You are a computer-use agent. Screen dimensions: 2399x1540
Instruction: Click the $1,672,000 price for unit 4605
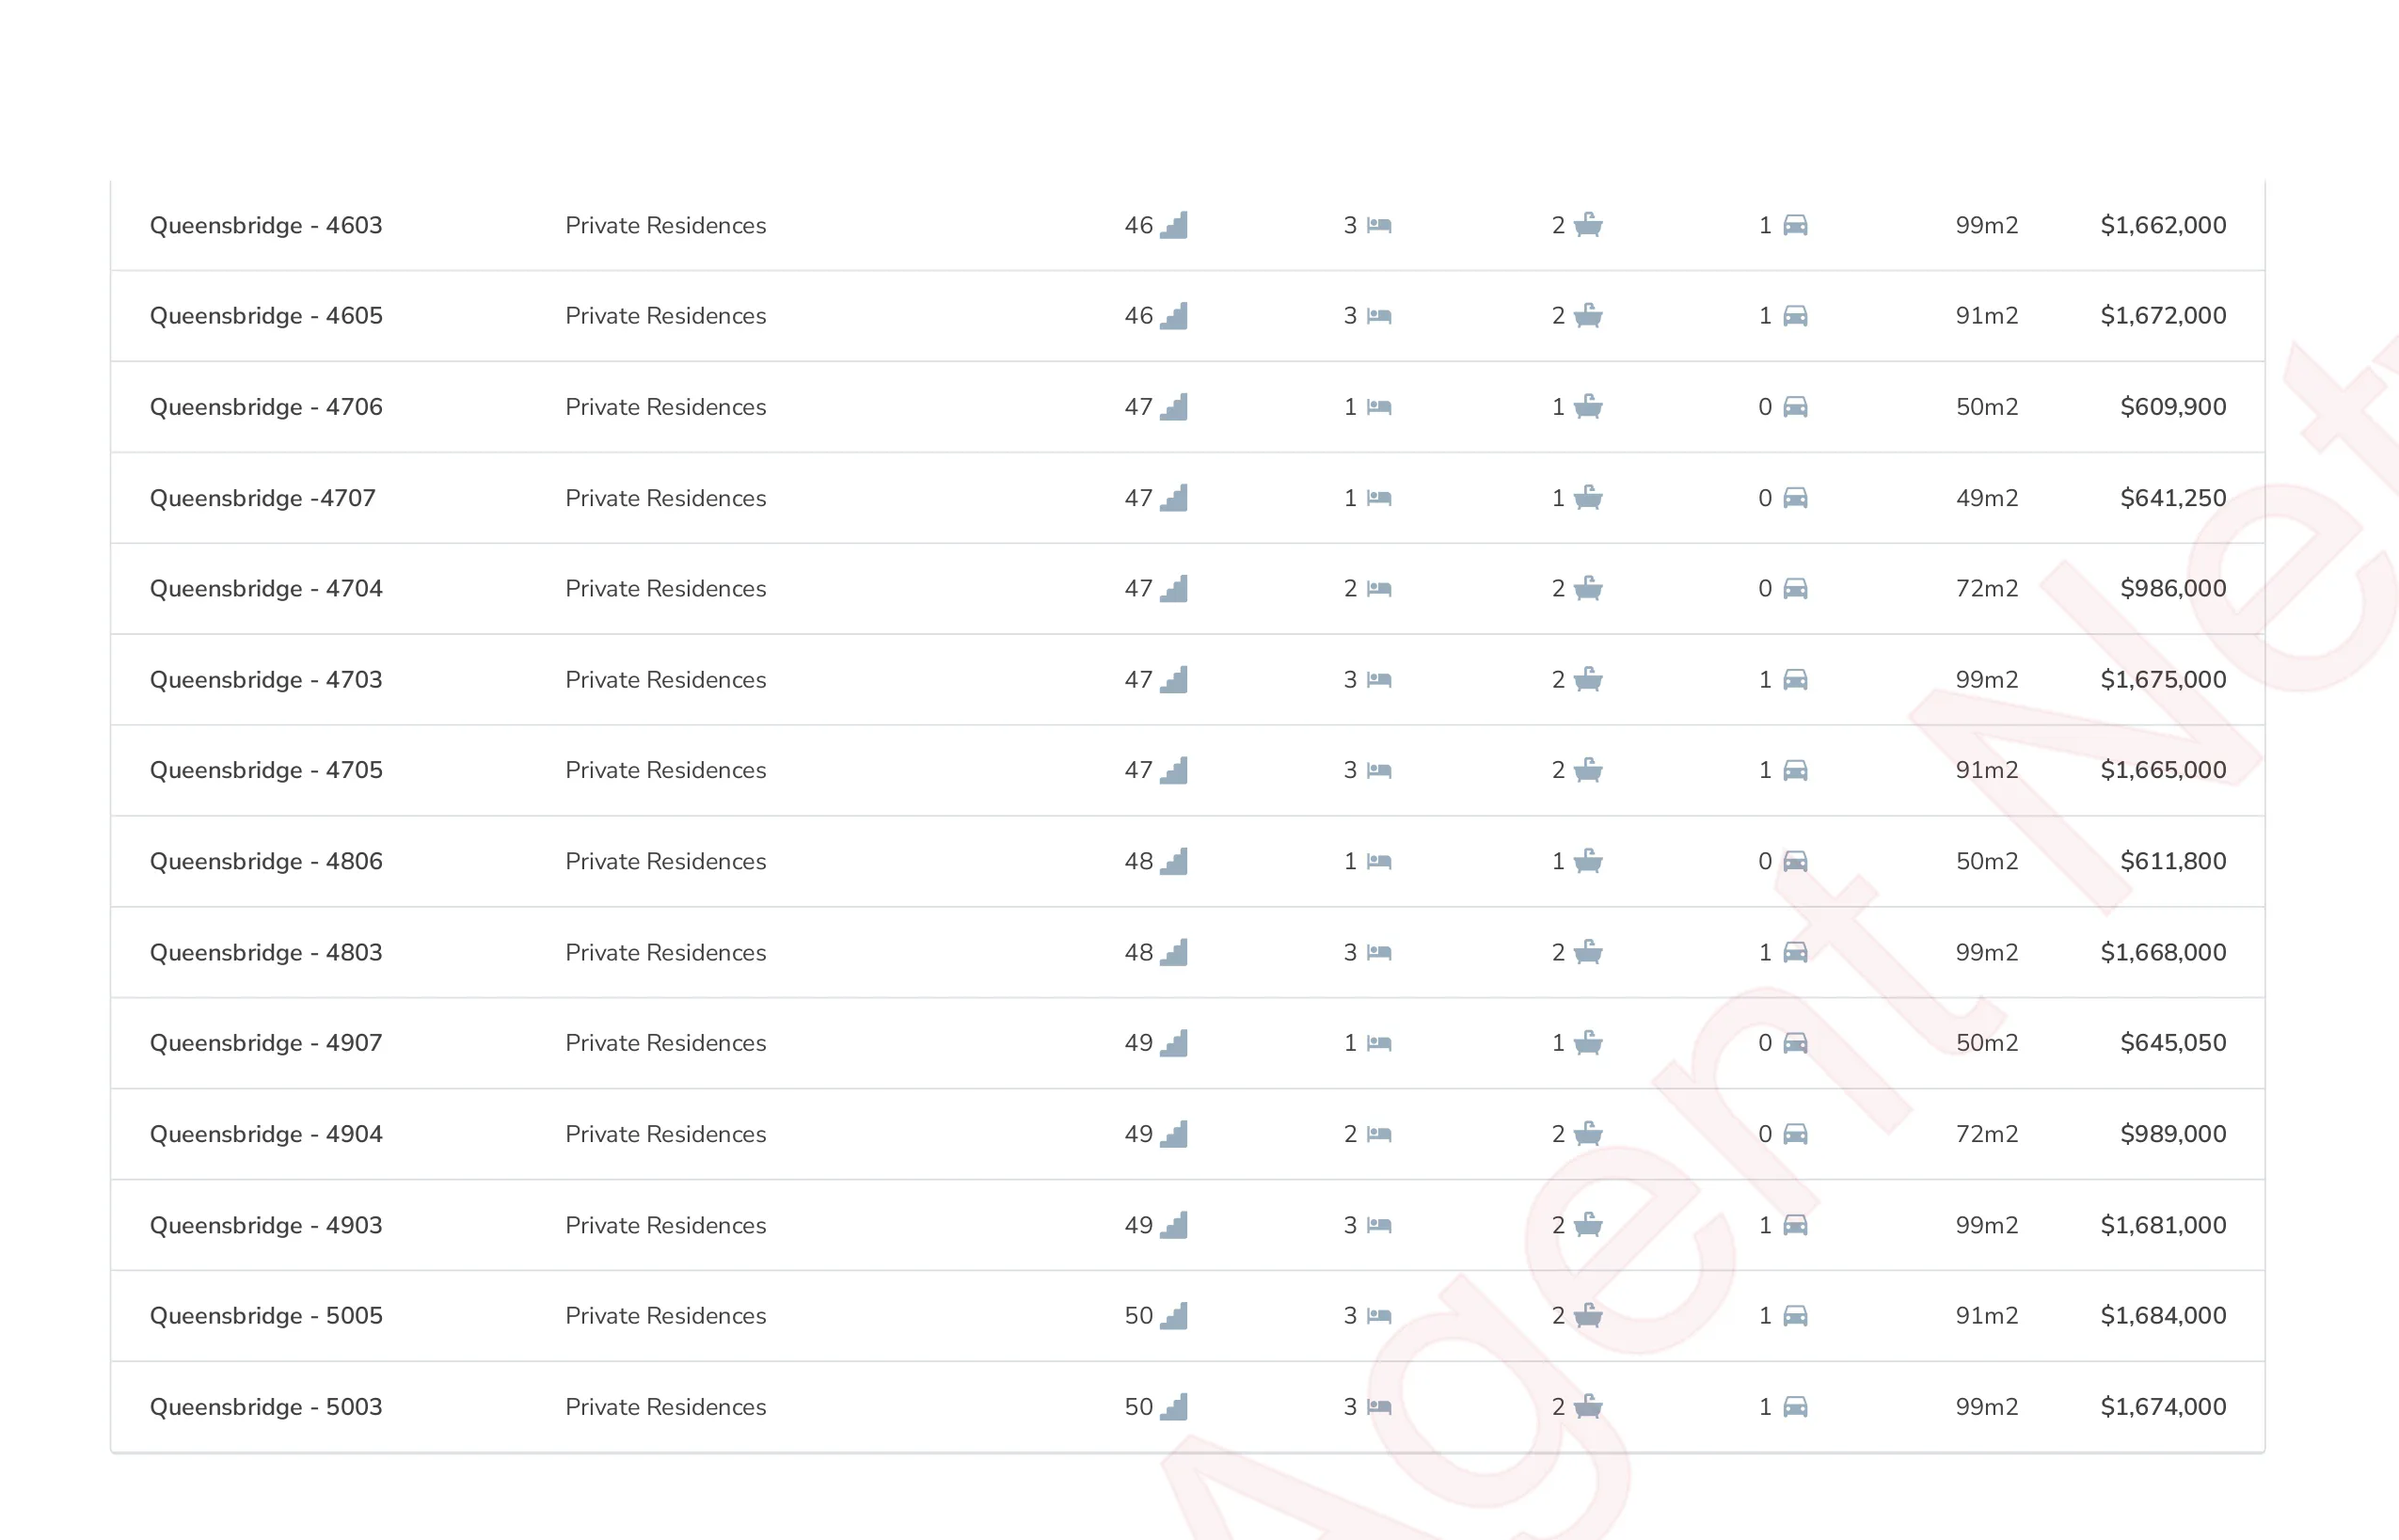click(x=2162, y=316)
